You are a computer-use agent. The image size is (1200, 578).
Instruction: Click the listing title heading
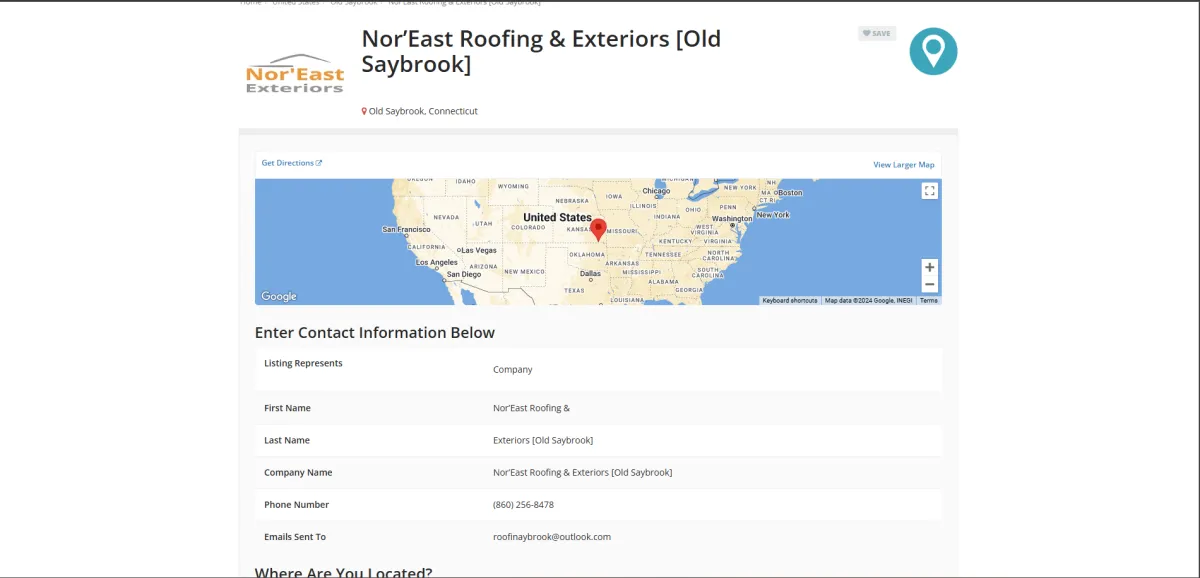click(541, 52)
